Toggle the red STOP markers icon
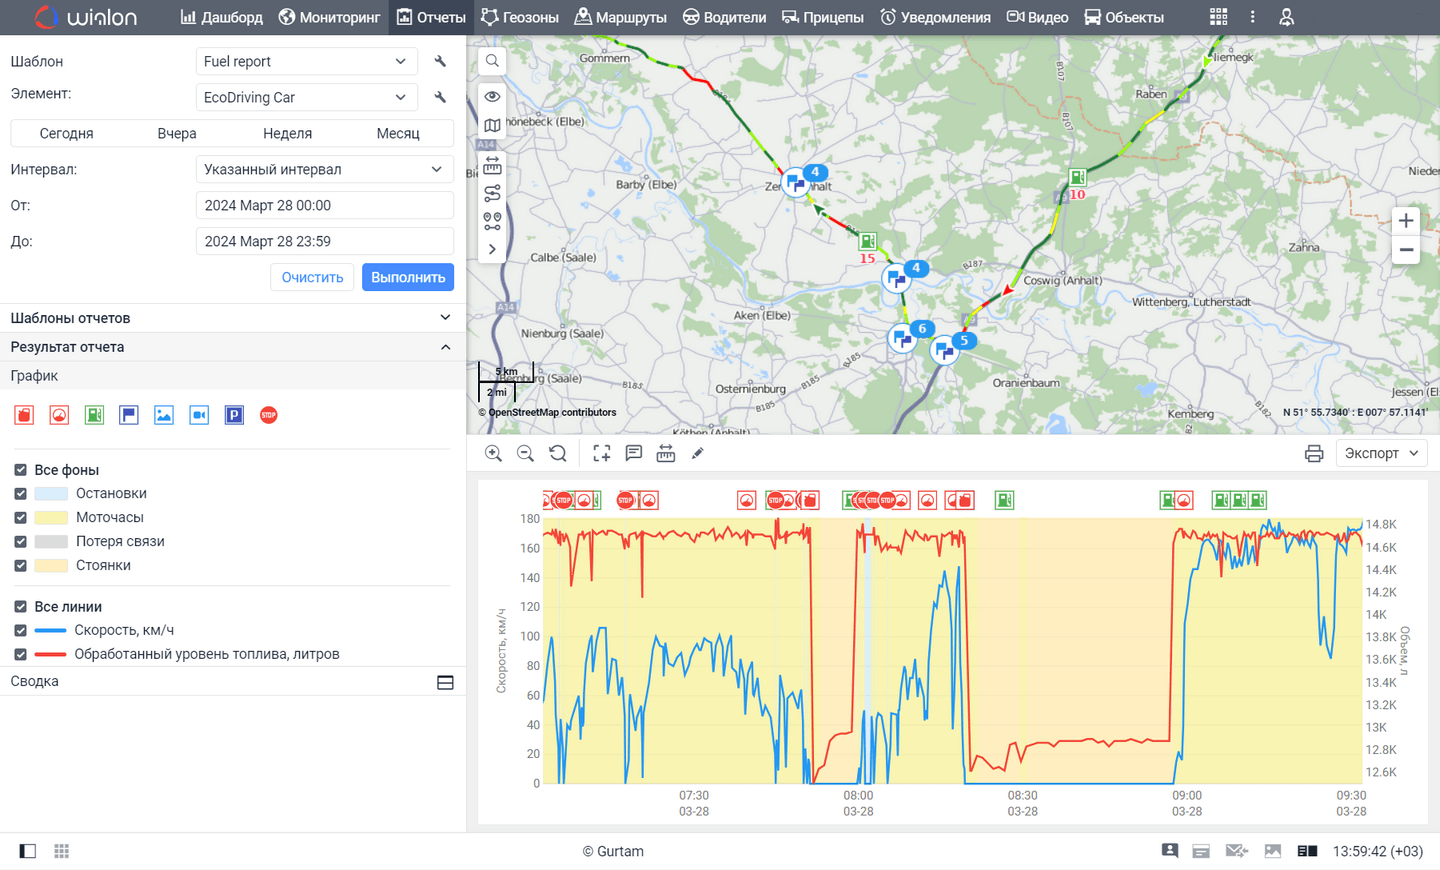The width and height of the screenshot is (1440, 870). click(269, 415)
